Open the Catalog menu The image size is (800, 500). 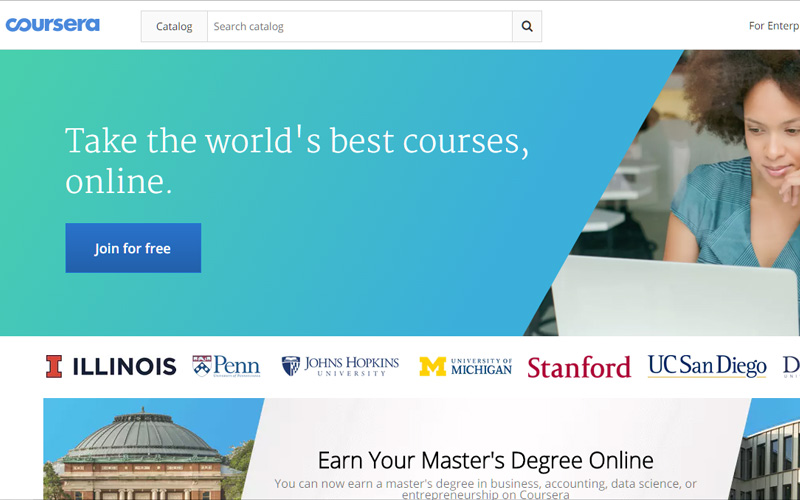click(x=174, y=27)
